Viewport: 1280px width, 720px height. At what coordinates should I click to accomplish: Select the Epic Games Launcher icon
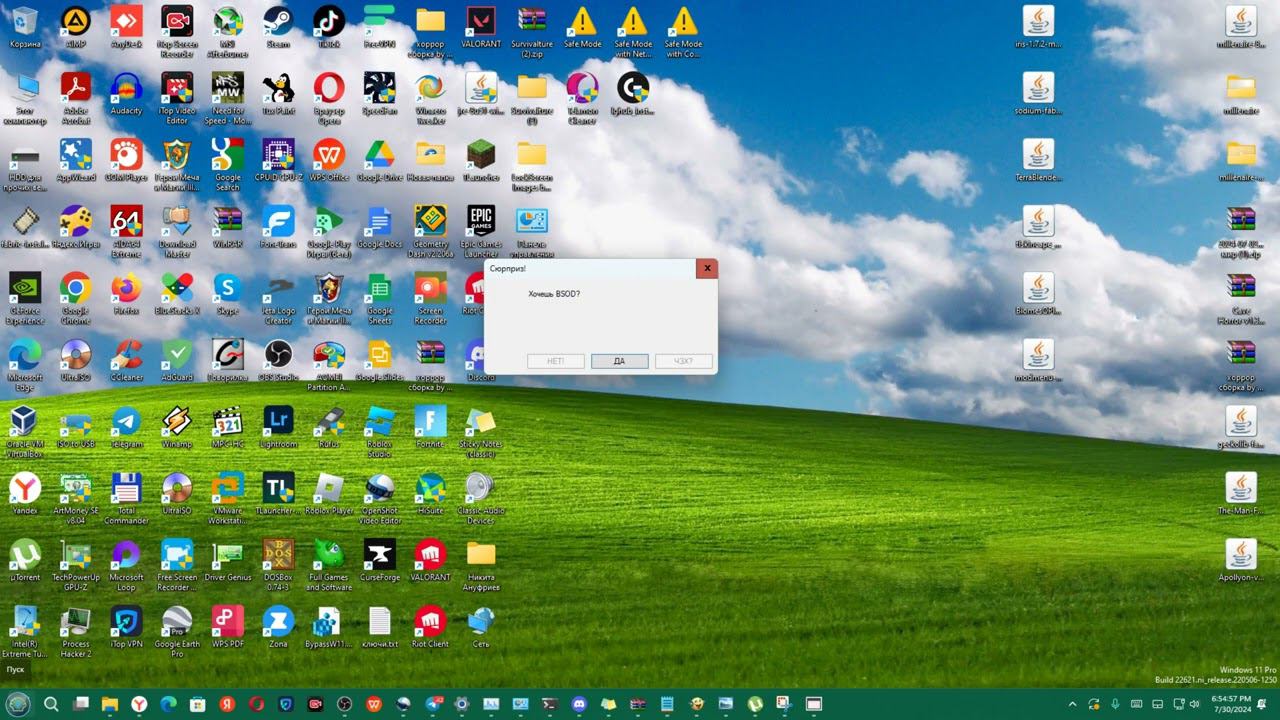(481, 232)
